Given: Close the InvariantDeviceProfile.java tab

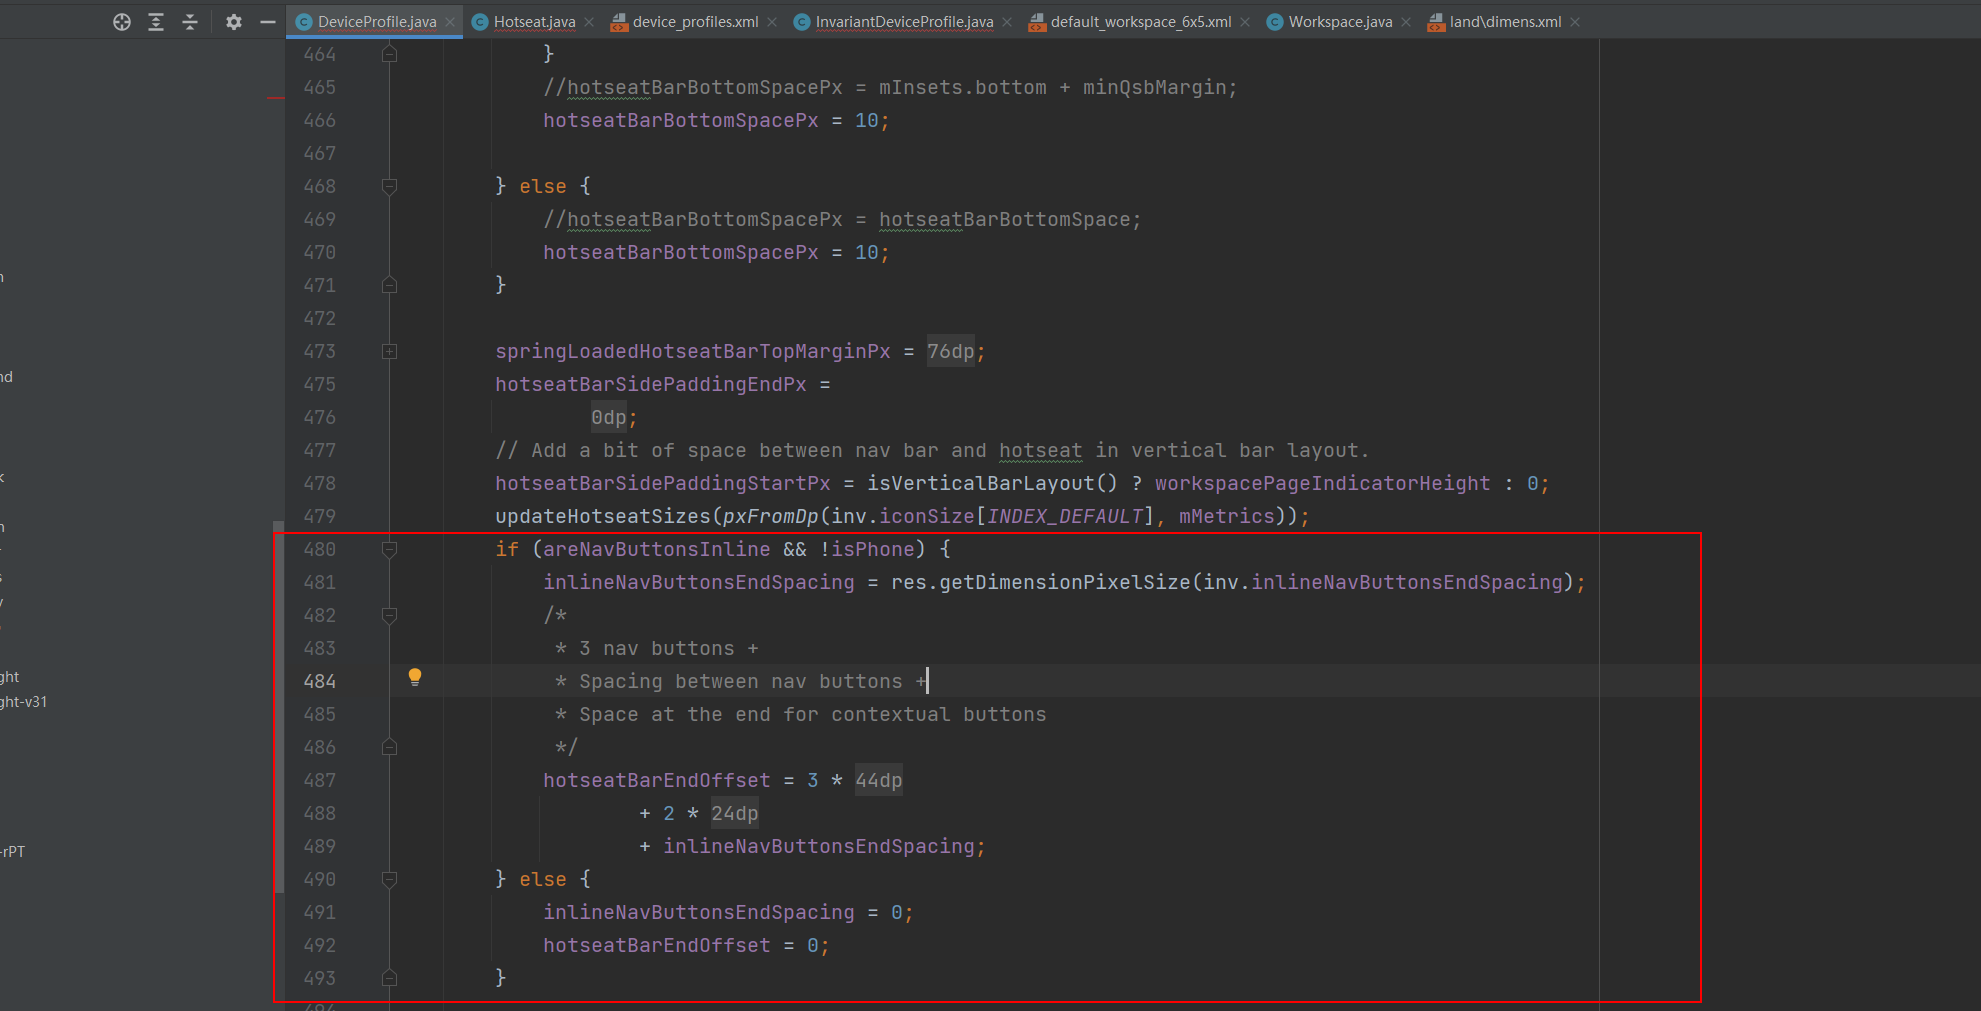Looking at the screenshot, I should click(x=1007, y=22).
